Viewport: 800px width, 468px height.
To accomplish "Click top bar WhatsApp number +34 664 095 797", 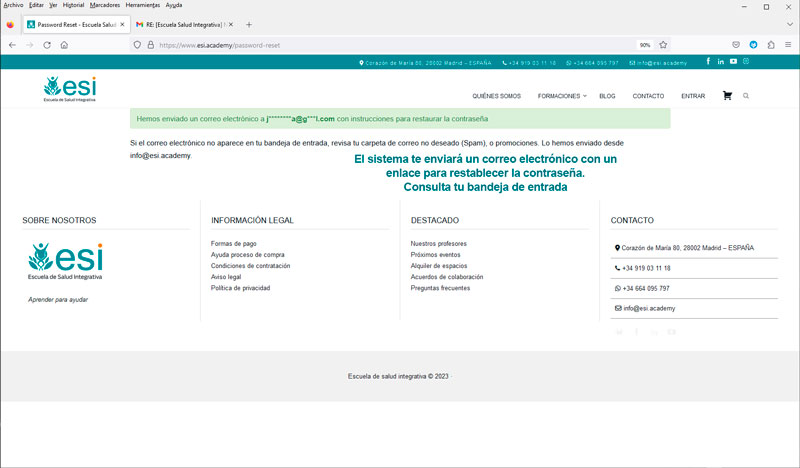I will tap(592, 63).
